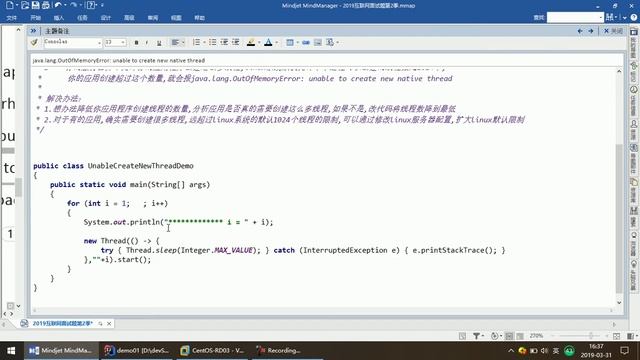This screenshot has width=640, height=360.
Task: Click the Open file icon in quick access toolbar
Action: [25, 5]
